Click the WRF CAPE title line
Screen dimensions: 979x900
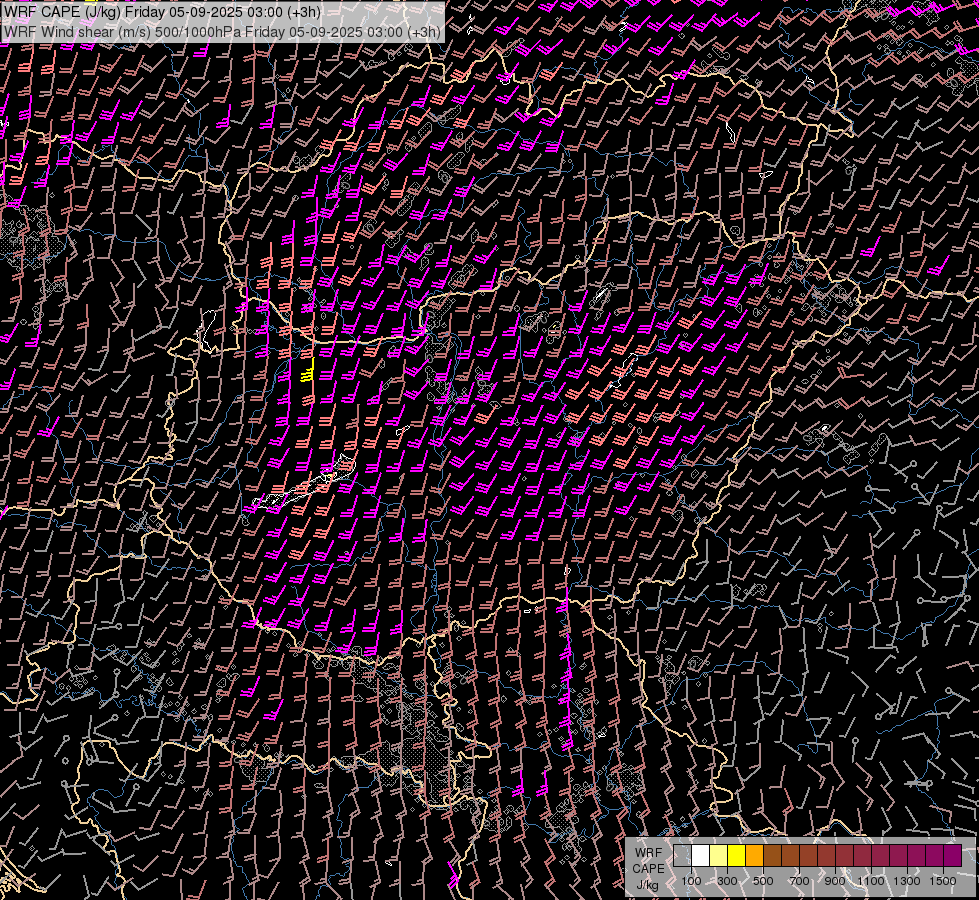[163, 12]
